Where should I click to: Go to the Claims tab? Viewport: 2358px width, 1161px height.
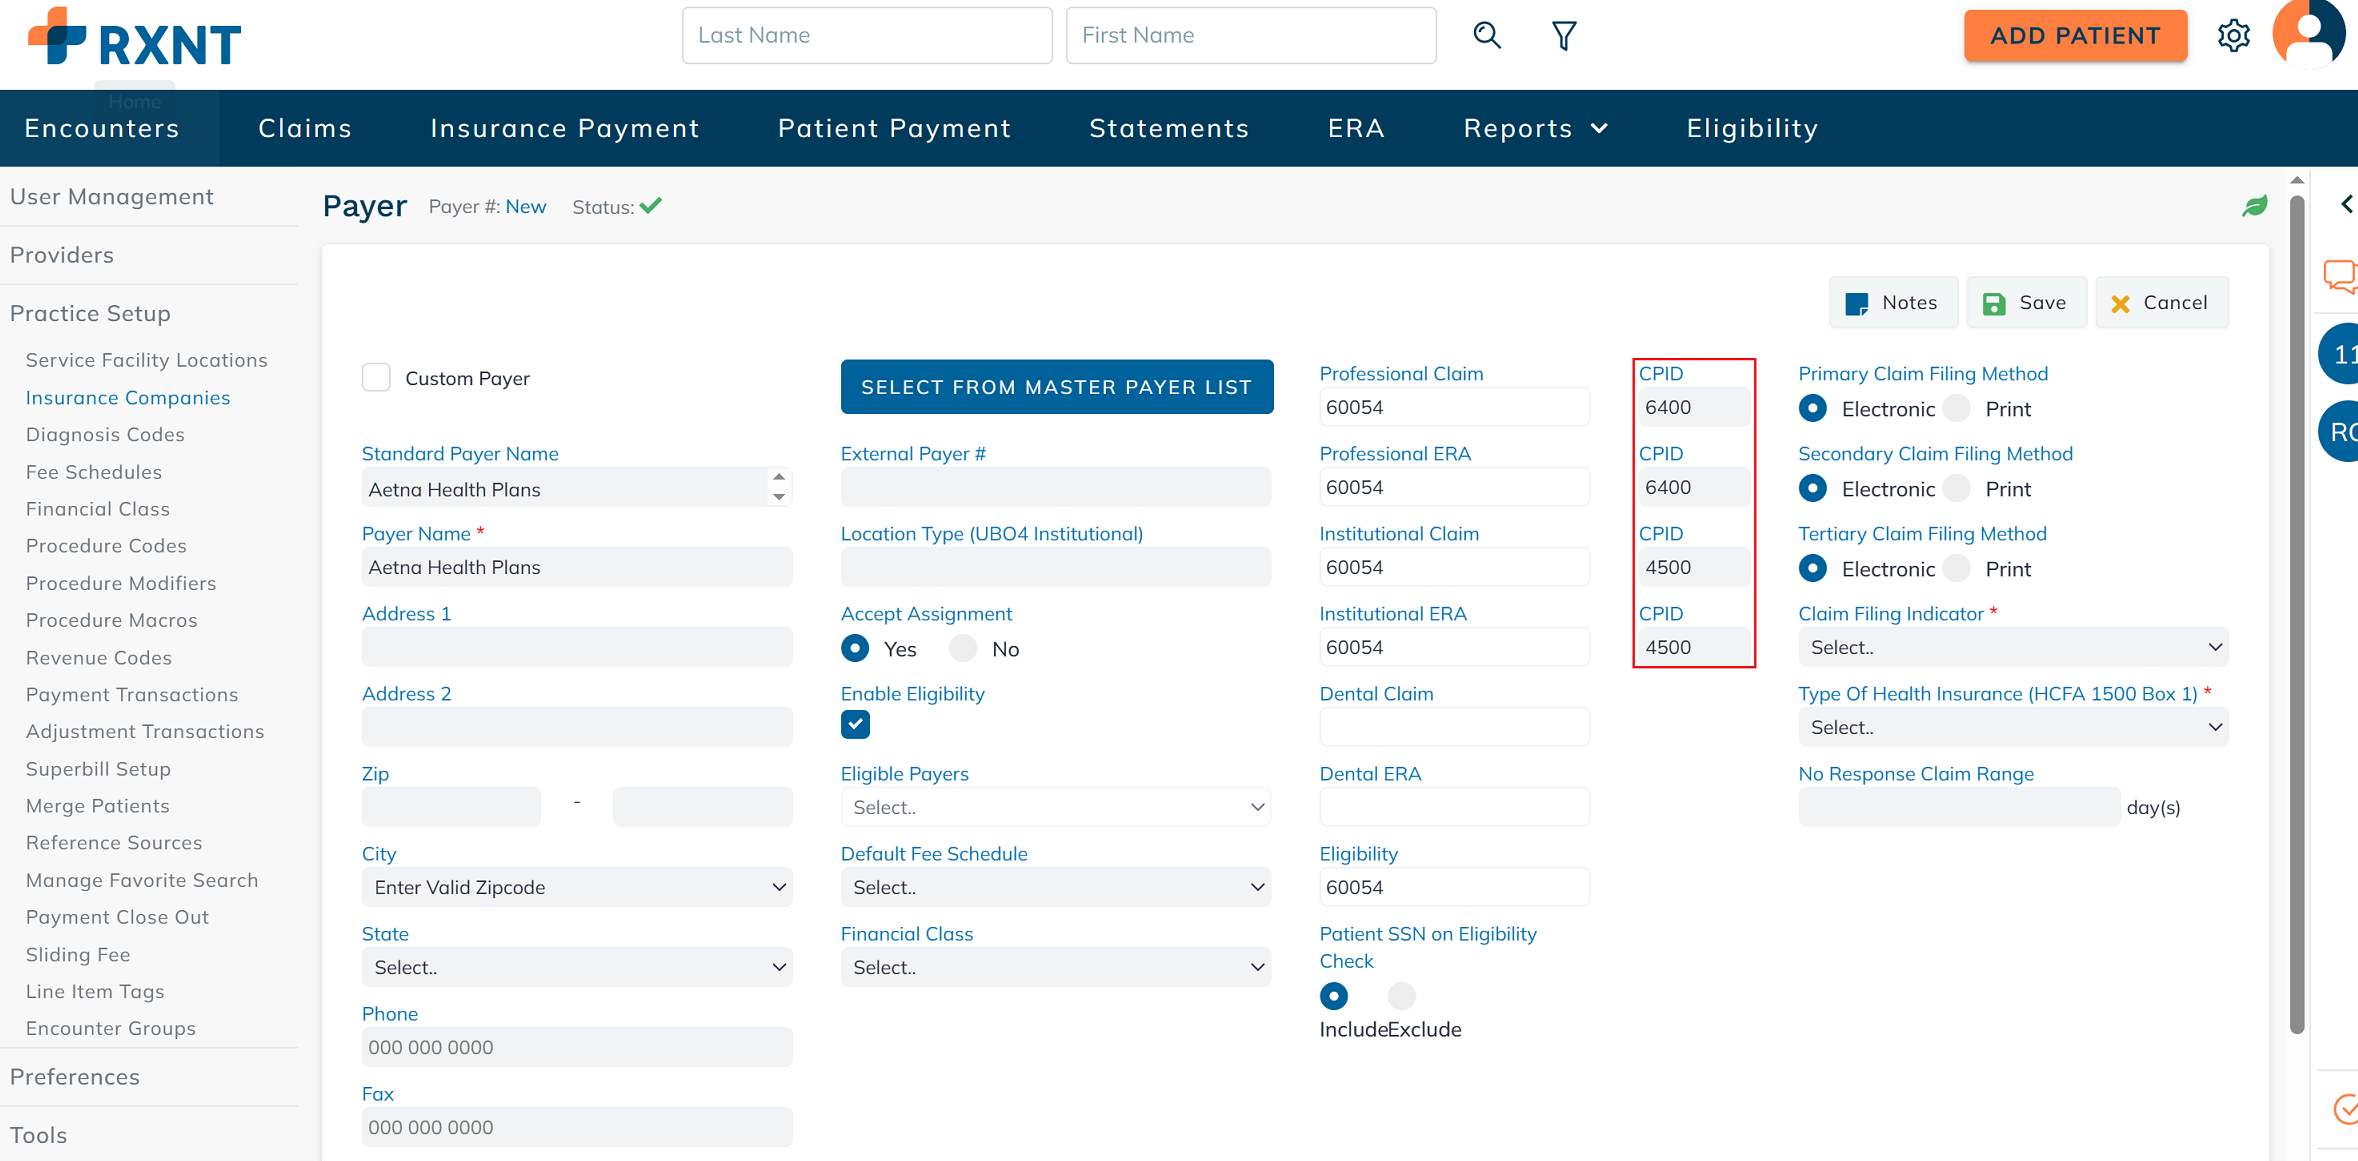[x=305, y=128]
